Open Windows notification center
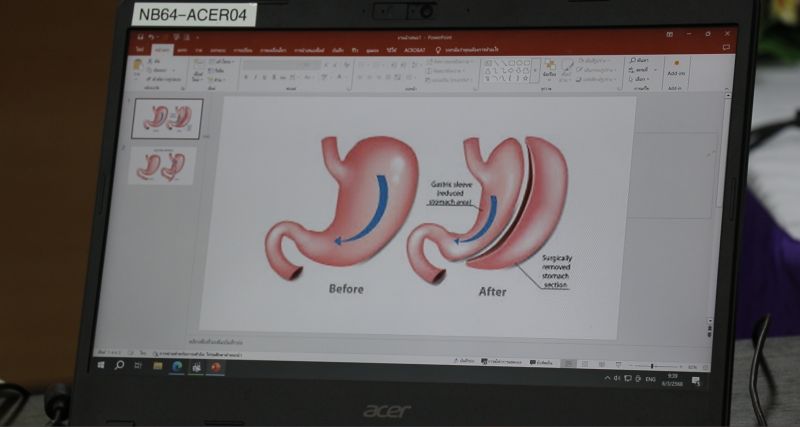 (695, 381)
